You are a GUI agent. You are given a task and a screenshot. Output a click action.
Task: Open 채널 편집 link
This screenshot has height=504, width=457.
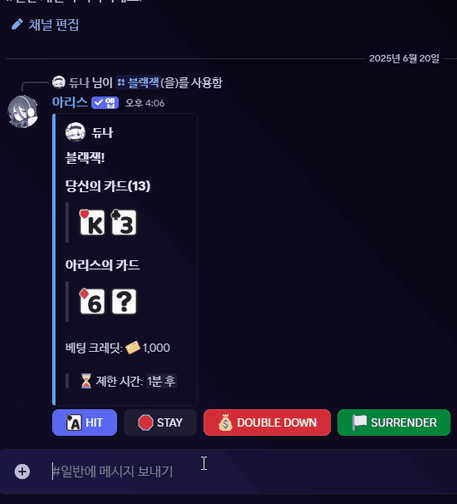coord(54,25)
